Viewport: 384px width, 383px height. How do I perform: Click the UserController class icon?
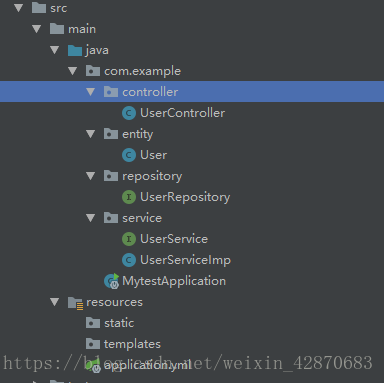(129, 113)
